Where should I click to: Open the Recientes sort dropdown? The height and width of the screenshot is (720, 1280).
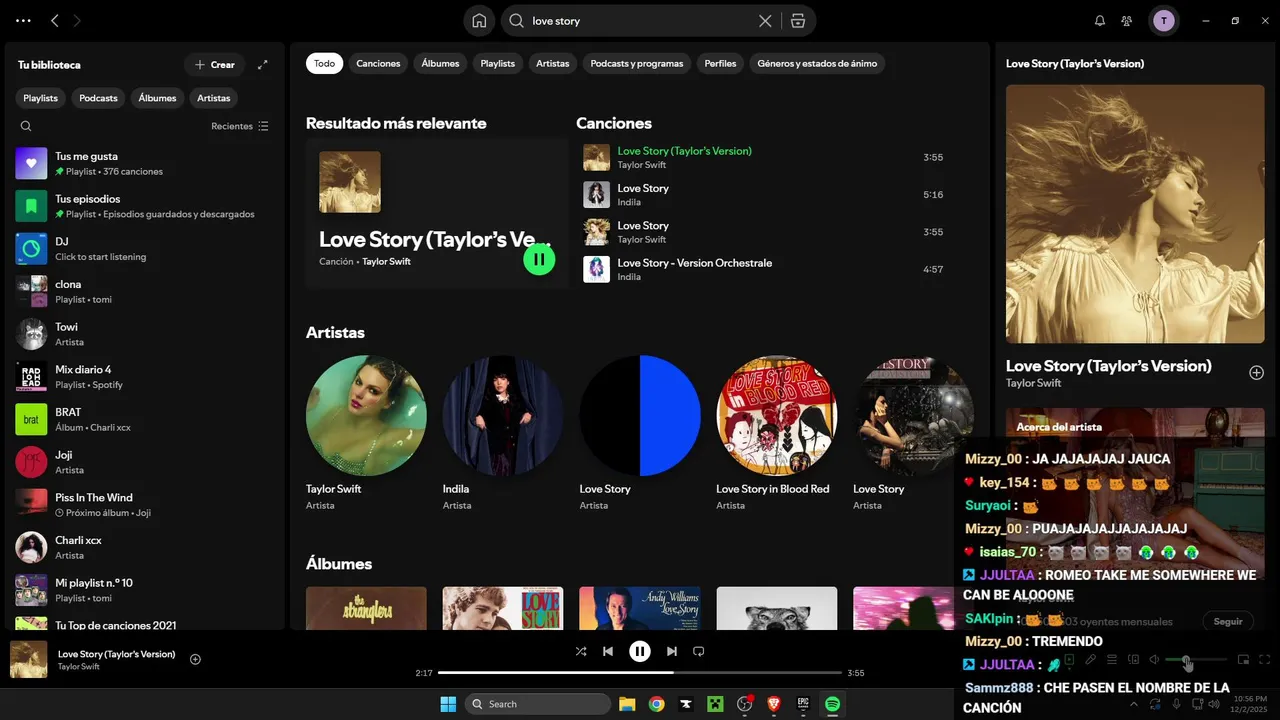pos(240,126)
